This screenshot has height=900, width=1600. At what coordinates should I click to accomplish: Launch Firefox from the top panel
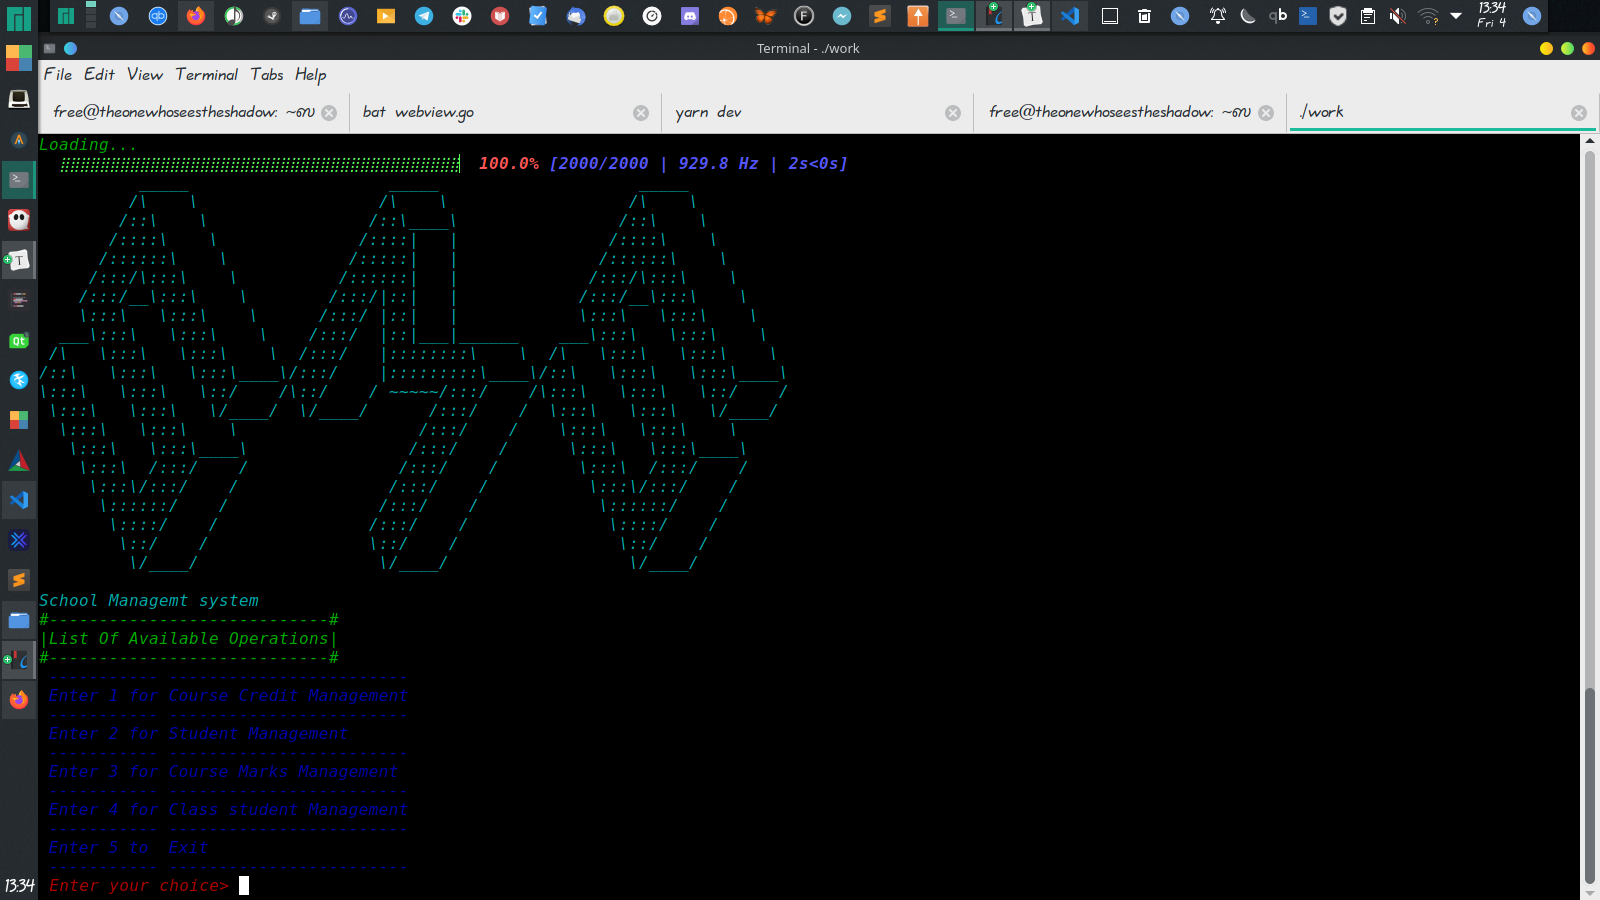click(x=196, y=16)
